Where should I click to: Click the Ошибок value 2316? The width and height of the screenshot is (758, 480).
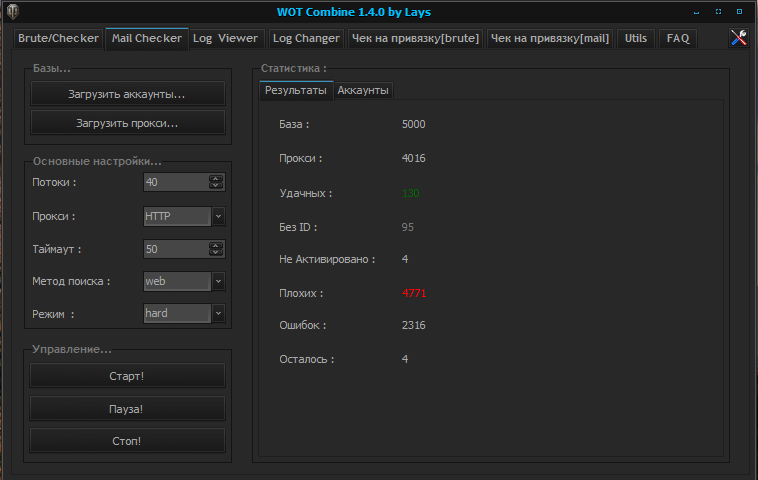413,325
